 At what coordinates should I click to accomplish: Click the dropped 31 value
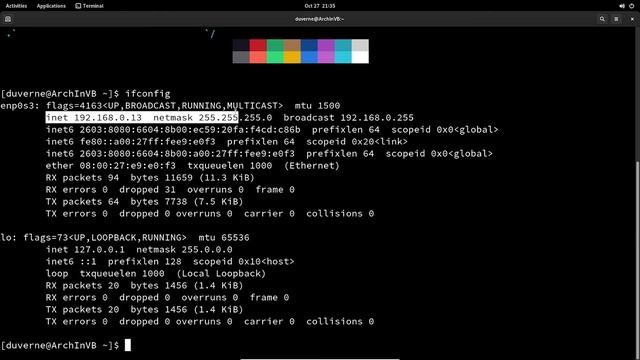(147, 190)
